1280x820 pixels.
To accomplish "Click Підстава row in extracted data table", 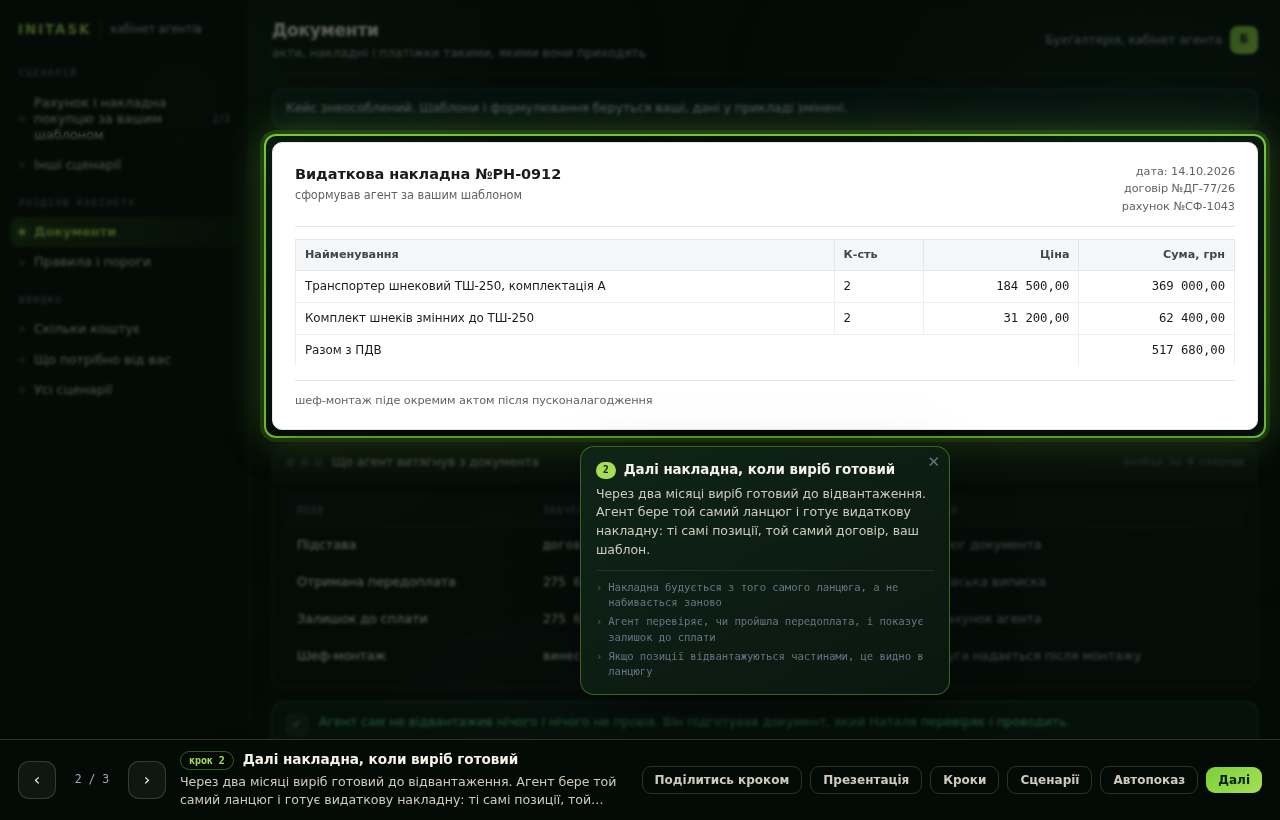I will click(x=765, y=545).
